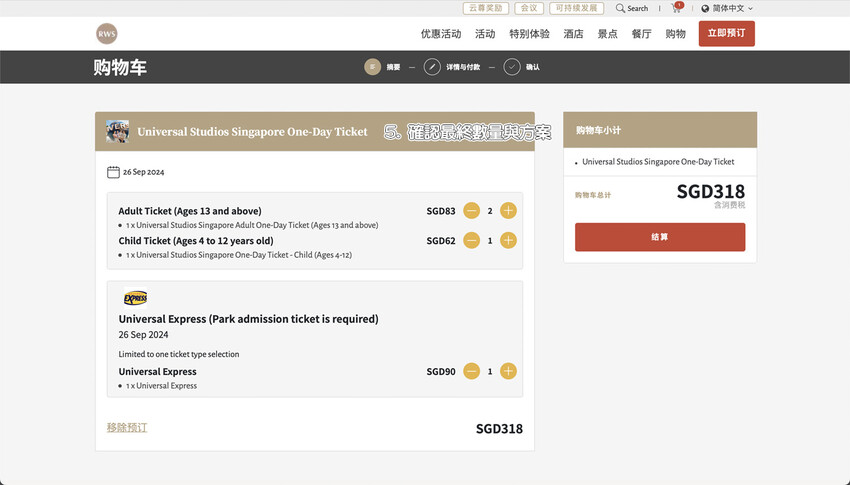Click the 立即预订 book now button
This screenshot has height=485, width=850.
tap(726, 33)
